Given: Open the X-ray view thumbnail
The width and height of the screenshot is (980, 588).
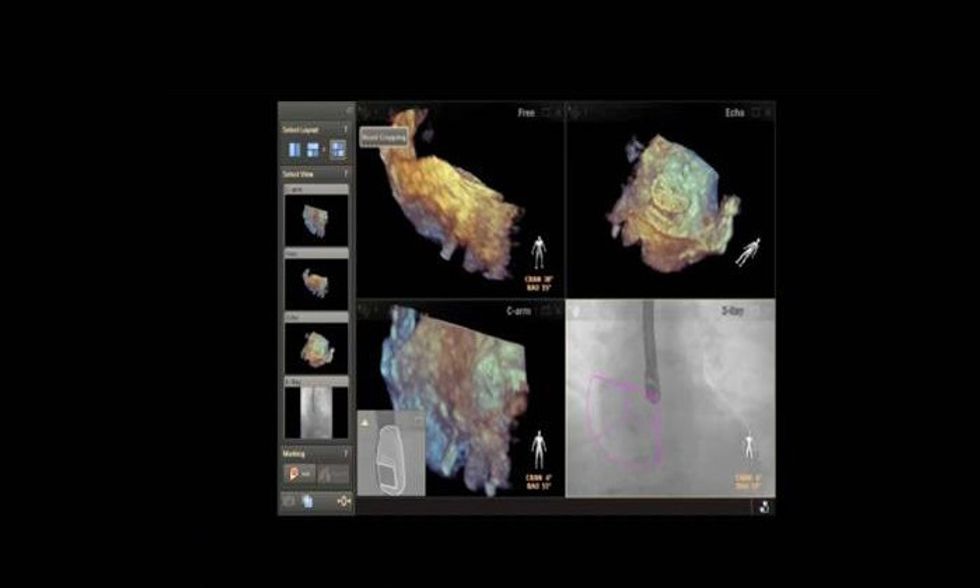Looking at the screenshot, I should coord(316,412).
